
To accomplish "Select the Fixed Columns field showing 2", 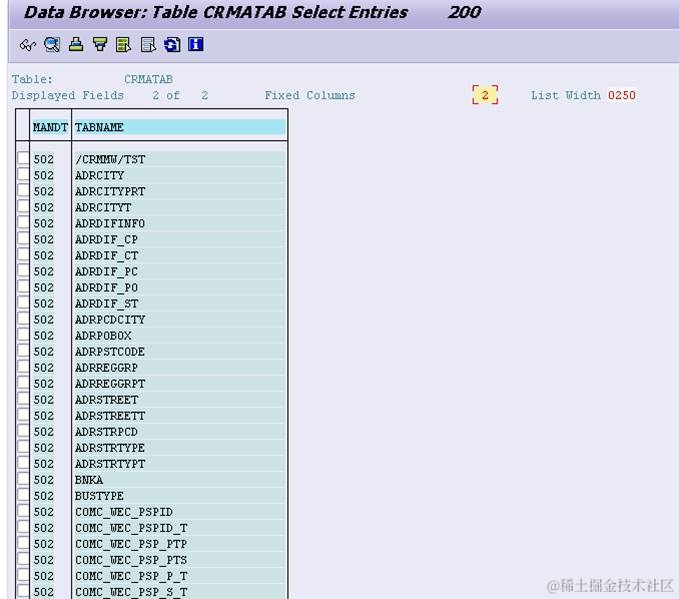I will coord(485,95).
